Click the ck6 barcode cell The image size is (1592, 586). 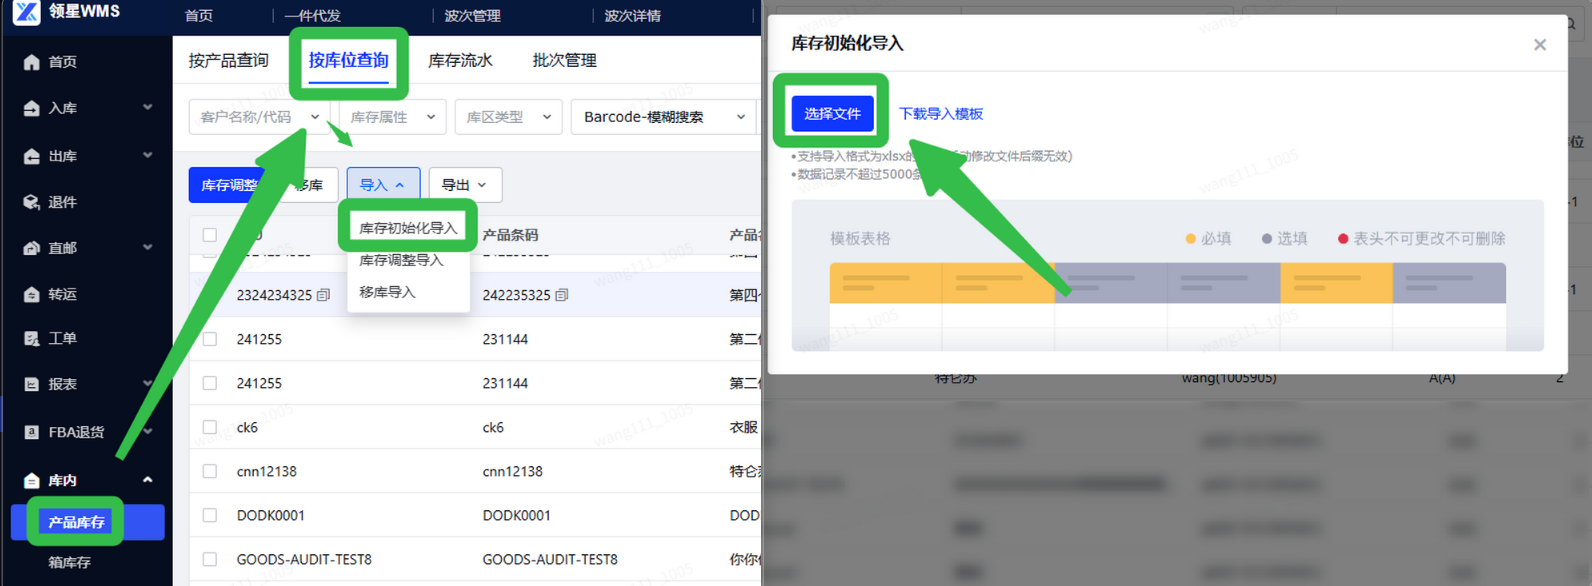(x=493, y=427)
